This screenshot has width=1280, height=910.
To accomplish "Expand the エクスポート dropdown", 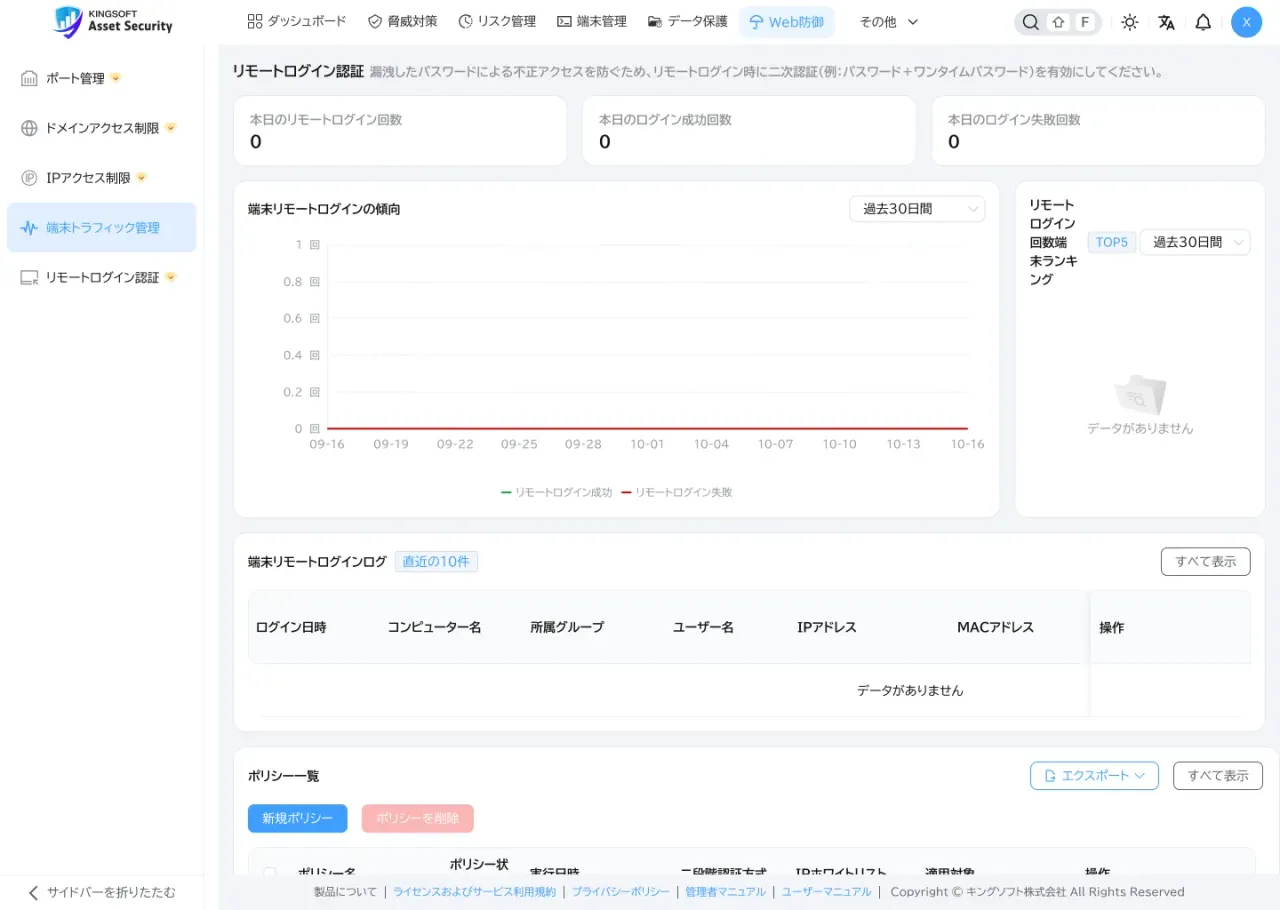I will tap(1094, 776).
